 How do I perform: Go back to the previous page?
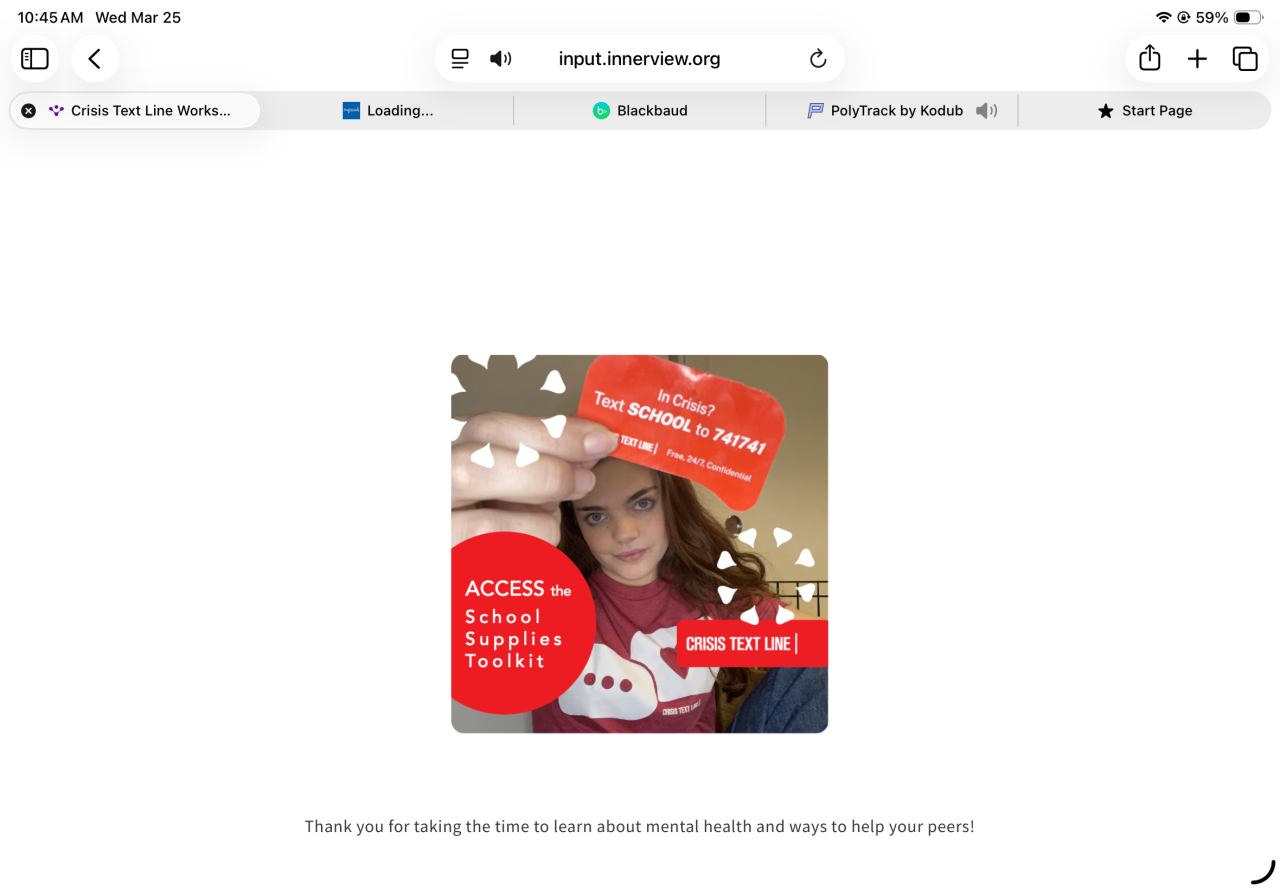tap(95, 59)
